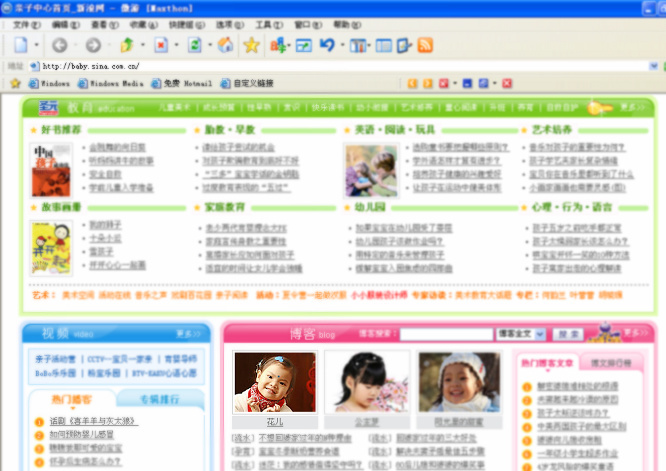Click the green Refresh page icon

[x=194, y=45]
